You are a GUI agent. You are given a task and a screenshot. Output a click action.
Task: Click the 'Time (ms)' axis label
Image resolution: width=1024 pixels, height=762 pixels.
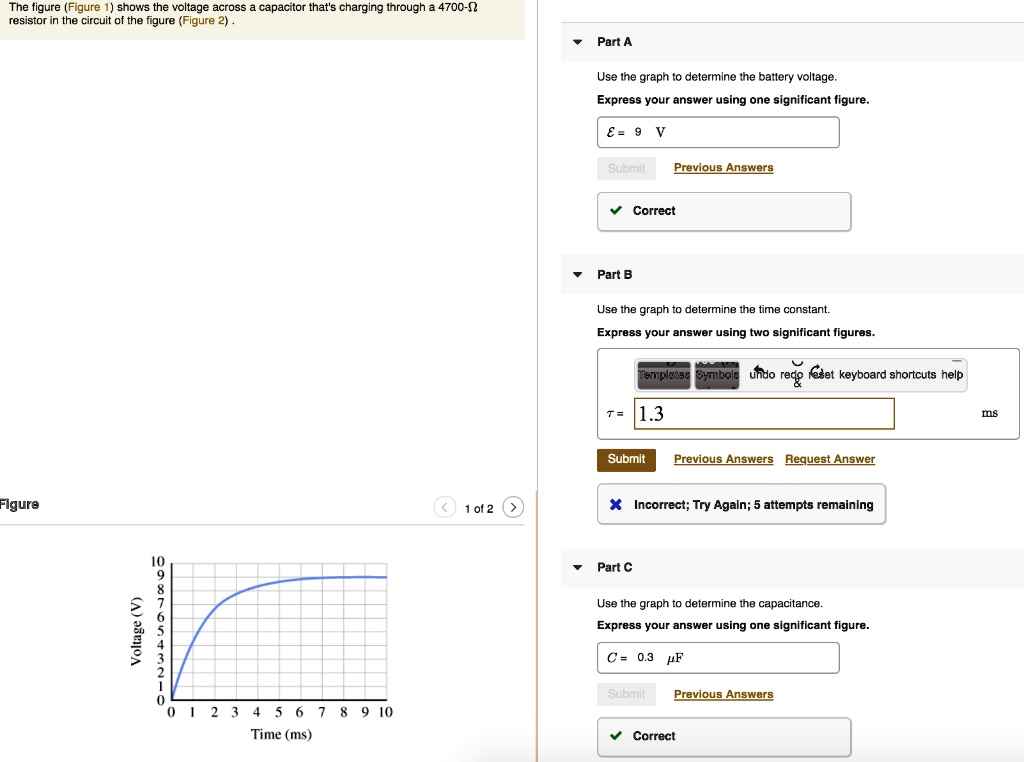pos(281,735)
